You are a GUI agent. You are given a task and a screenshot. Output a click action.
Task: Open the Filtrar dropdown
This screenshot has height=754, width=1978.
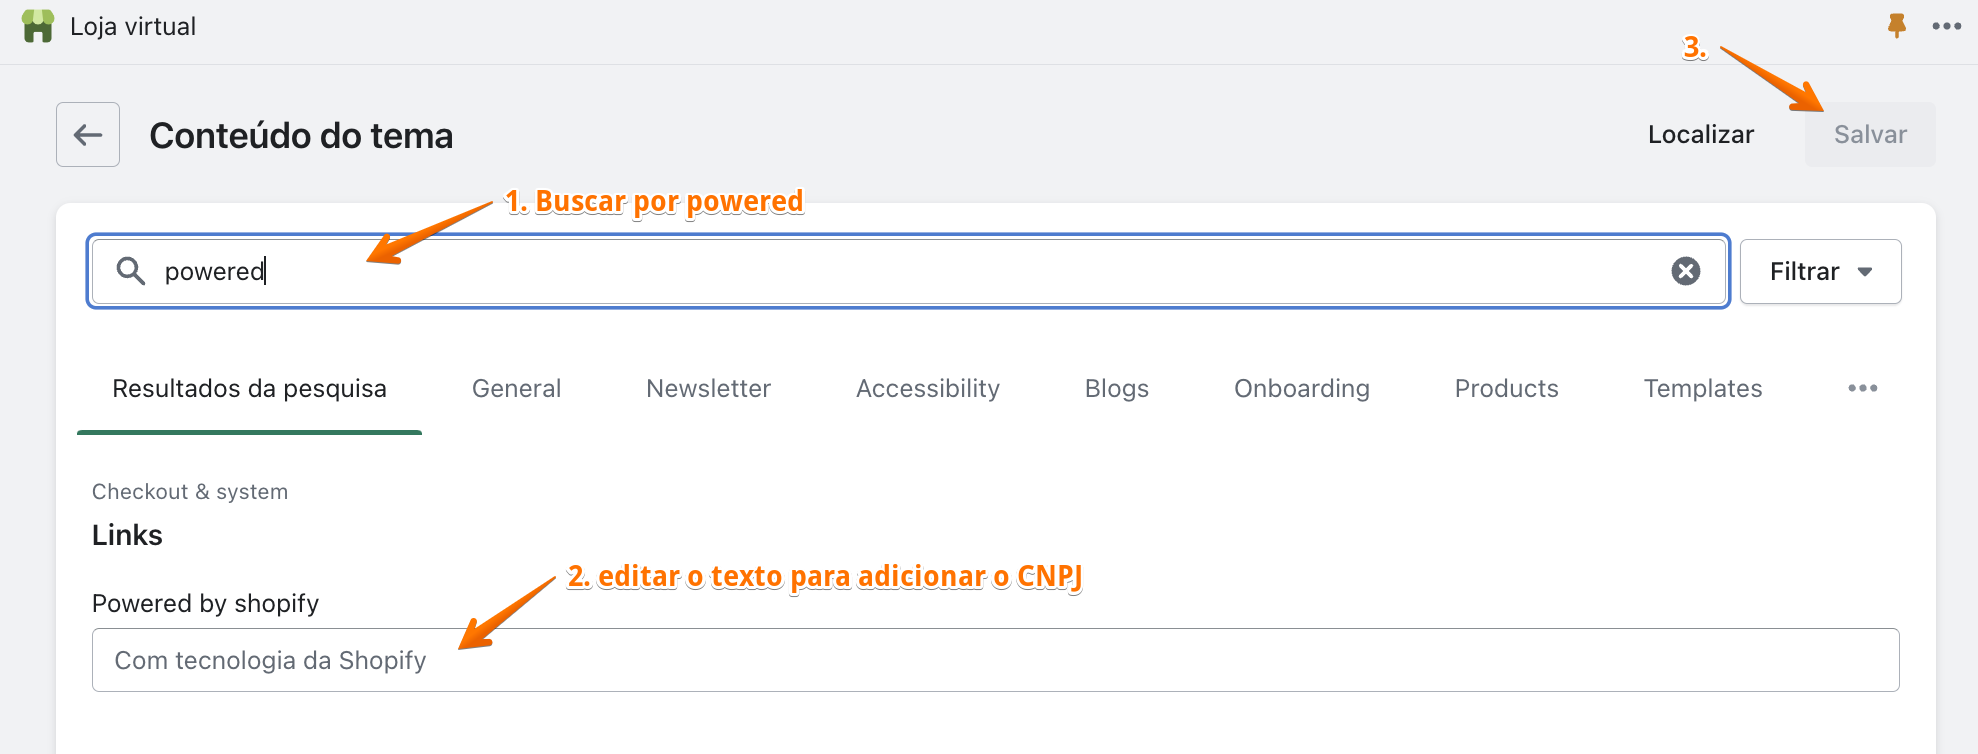click(1820, 271)
